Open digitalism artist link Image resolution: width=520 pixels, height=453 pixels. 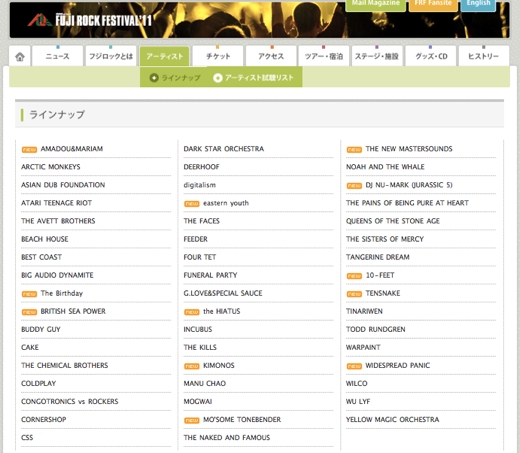200,185
